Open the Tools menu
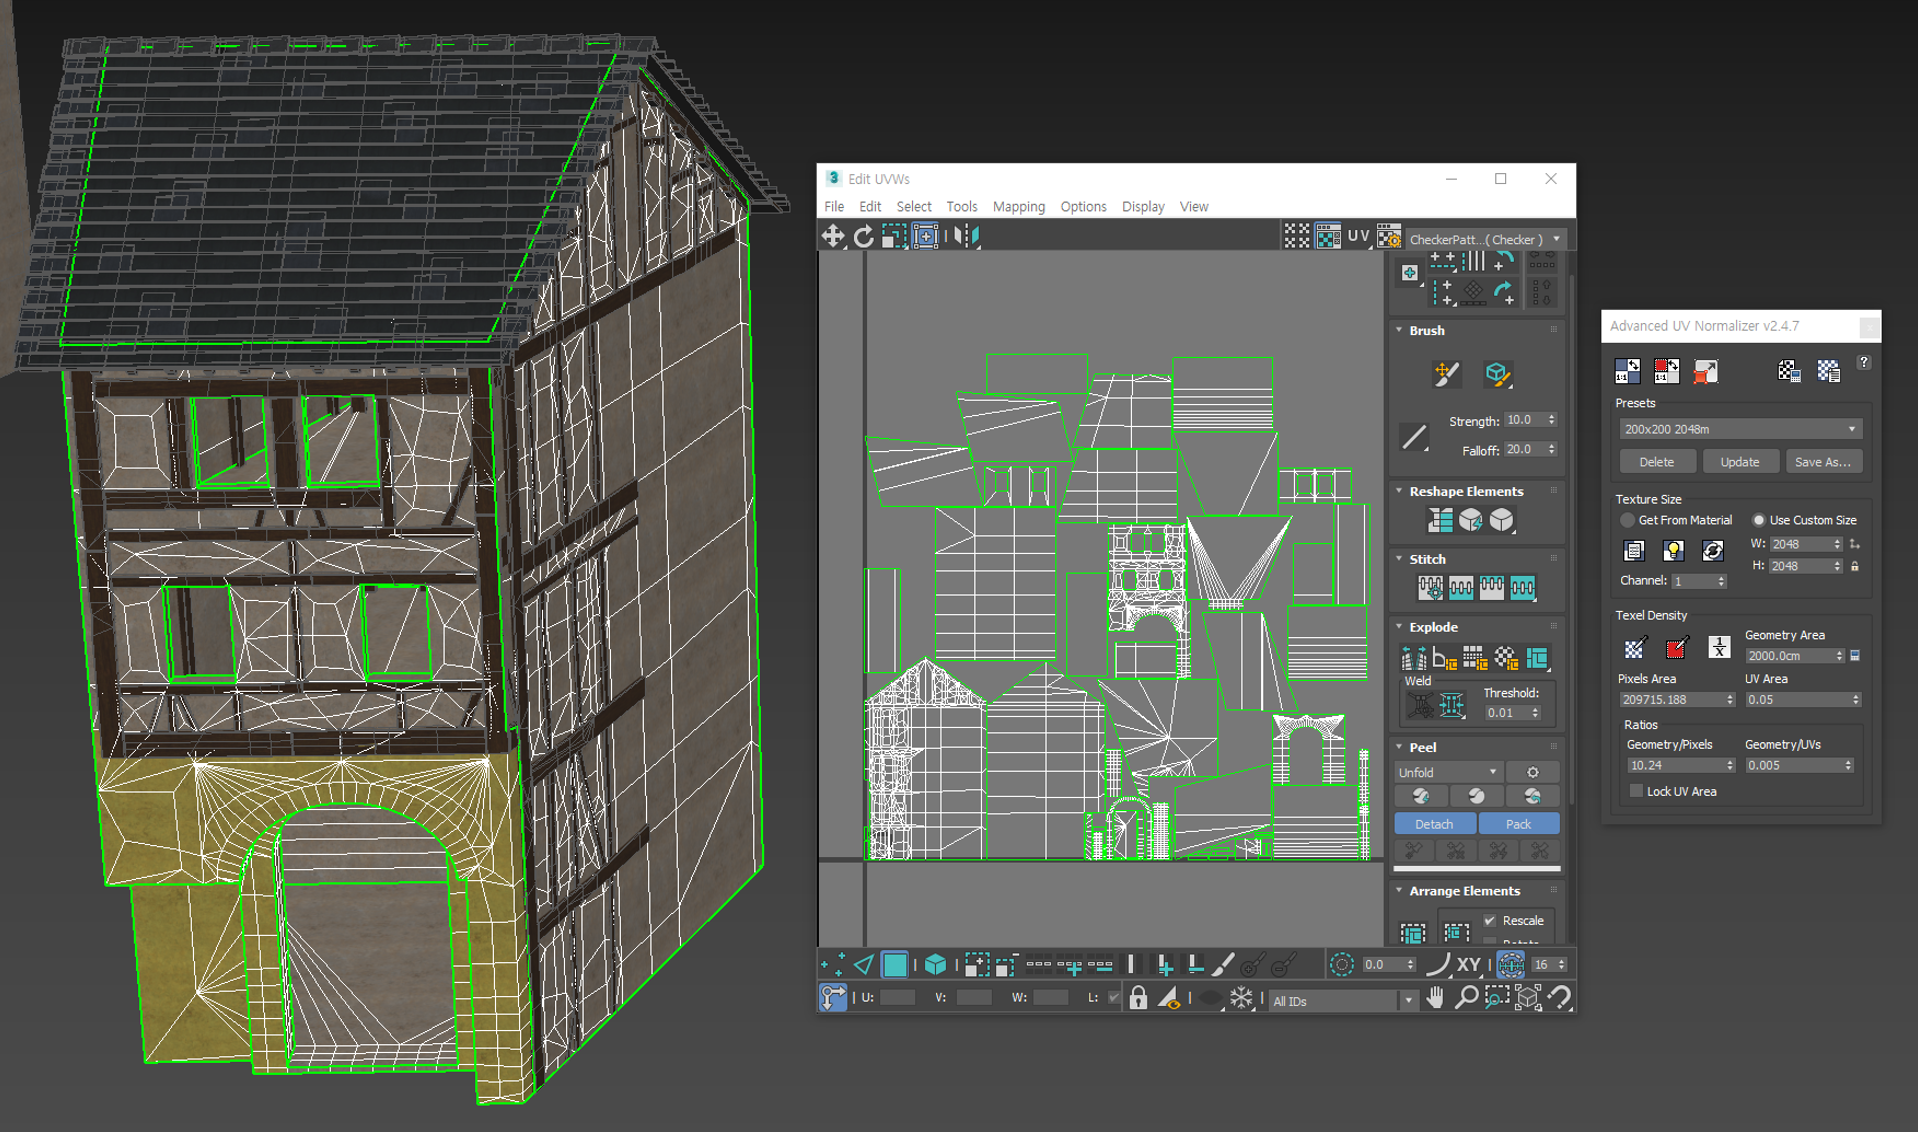The width and height of the screenshot is (1918, 1132). pos(961,207)
